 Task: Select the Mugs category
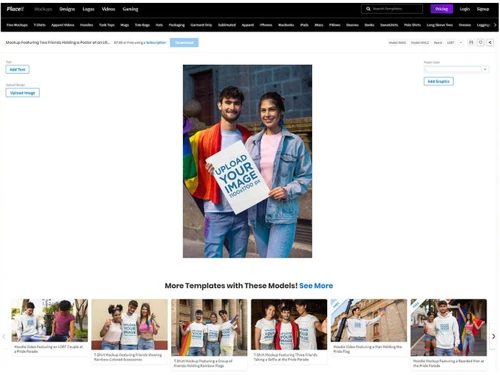click(124, 25)
